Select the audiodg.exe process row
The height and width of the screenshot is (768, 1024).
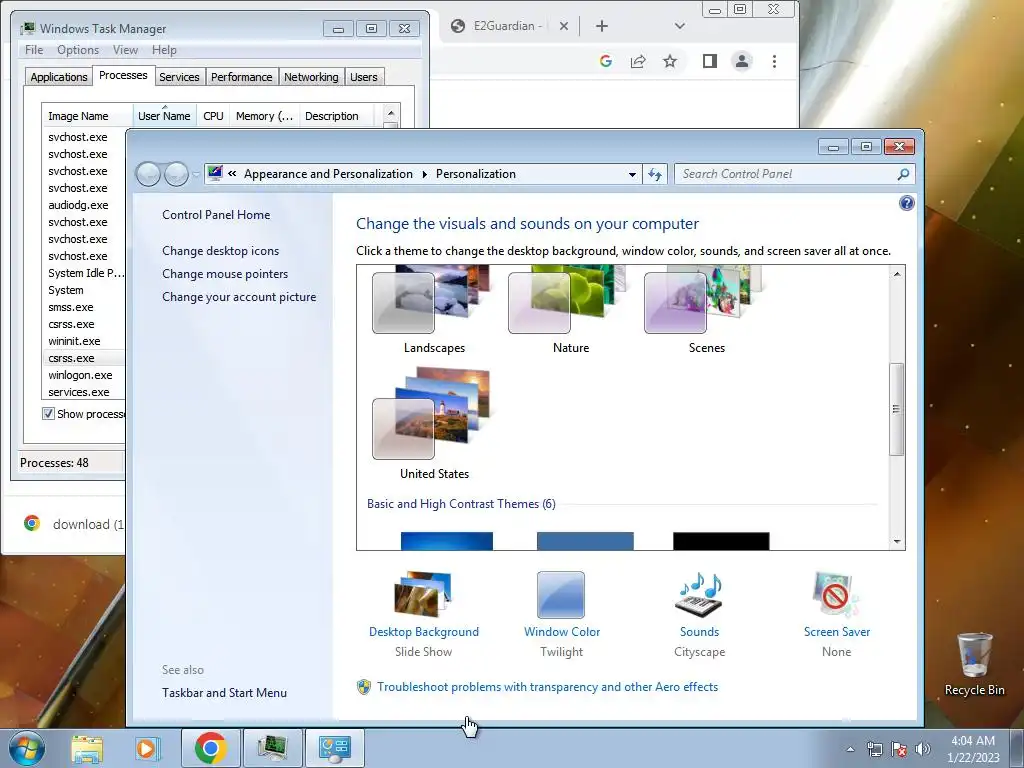point(83,205)
